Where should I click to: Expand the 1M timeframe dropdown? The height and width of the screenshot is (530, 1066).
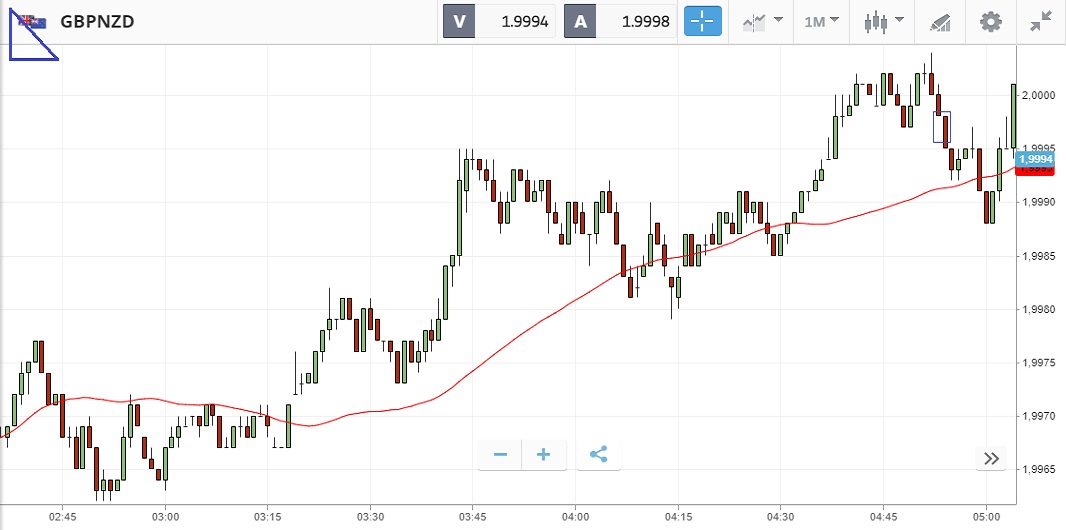pyautogui.click(x=821, y=21)
